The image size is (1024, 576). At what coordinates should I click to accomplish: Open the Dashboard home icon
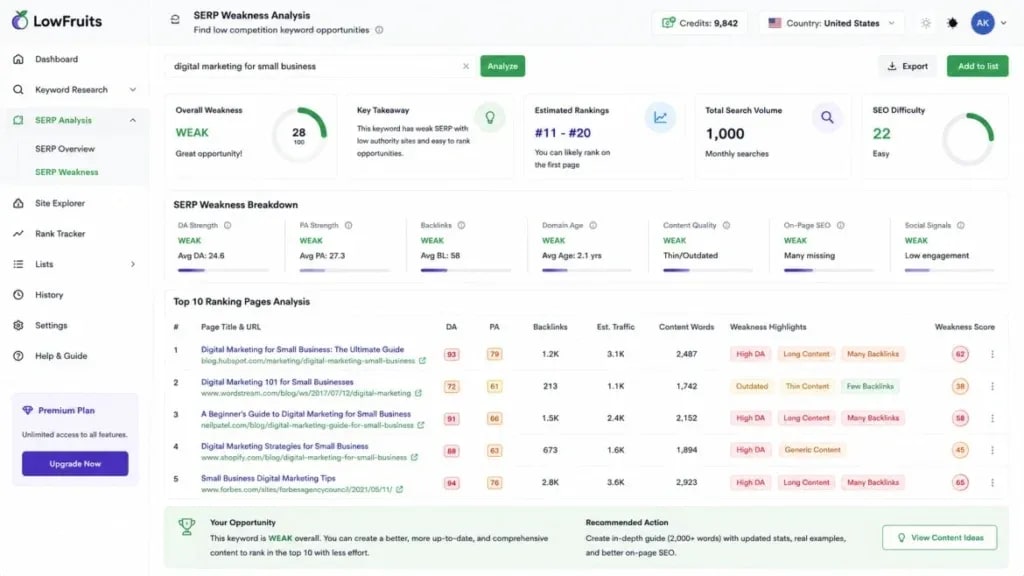coord(18,59)
